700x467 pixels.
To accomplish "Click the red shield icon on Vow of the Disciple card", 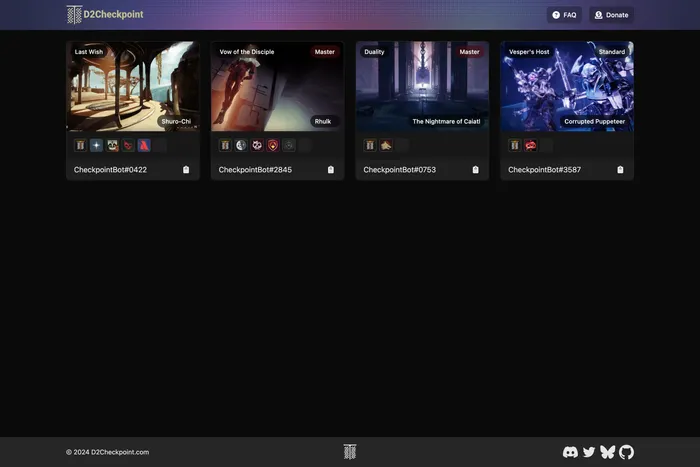I will coord(273,145).
